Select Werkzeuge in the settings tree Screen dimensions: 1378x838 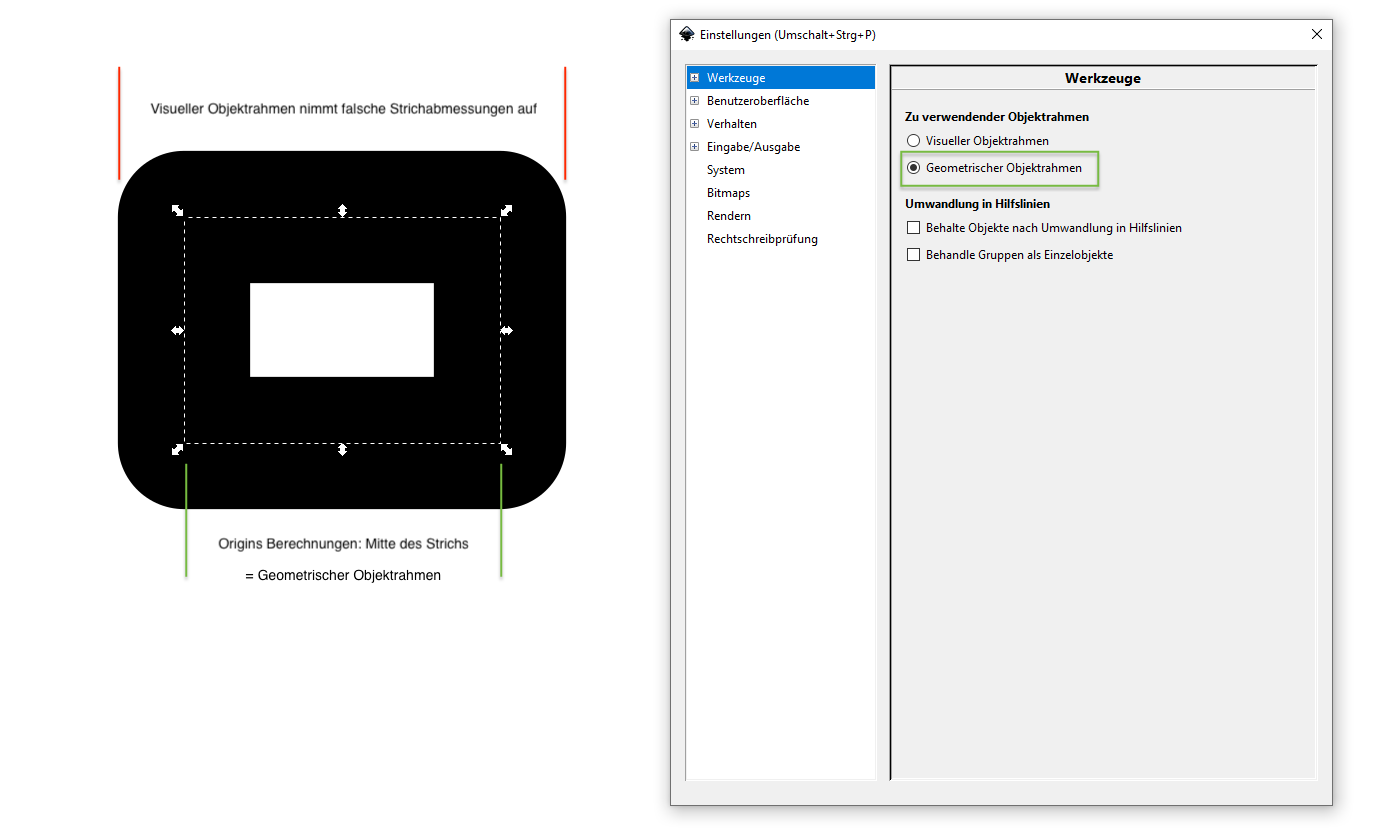tap(736, 78)
